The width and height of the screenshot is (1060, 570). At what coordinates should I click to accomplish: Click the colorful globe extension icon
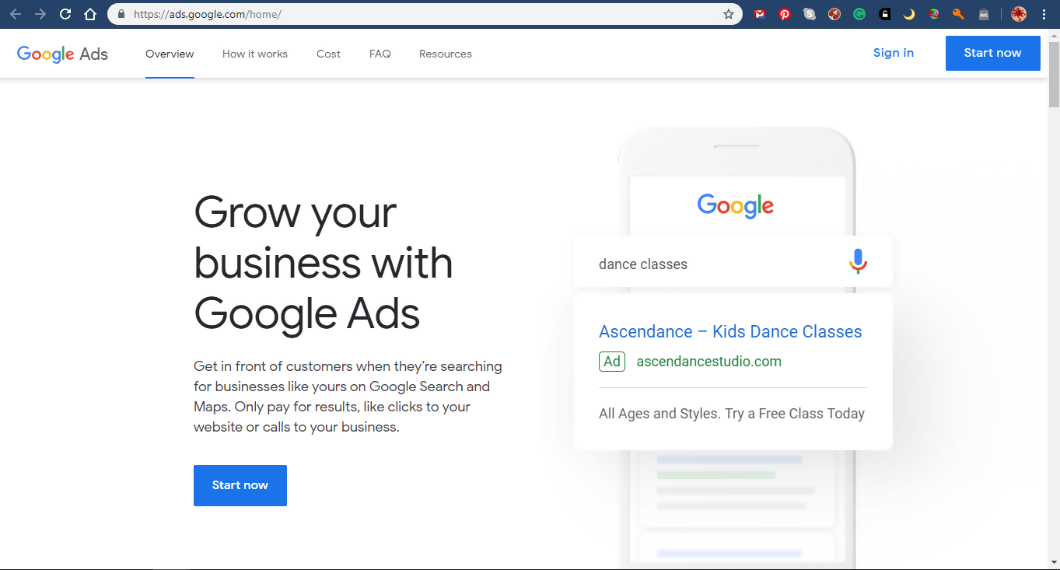[934, 14]
